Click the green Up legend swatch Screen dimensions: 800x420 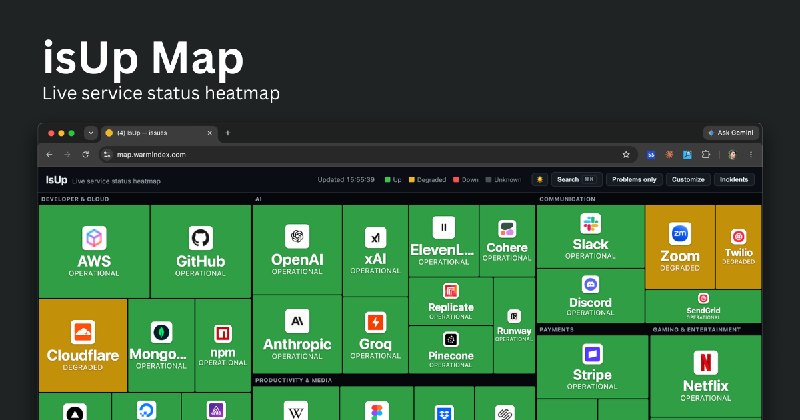click(388, 180)
